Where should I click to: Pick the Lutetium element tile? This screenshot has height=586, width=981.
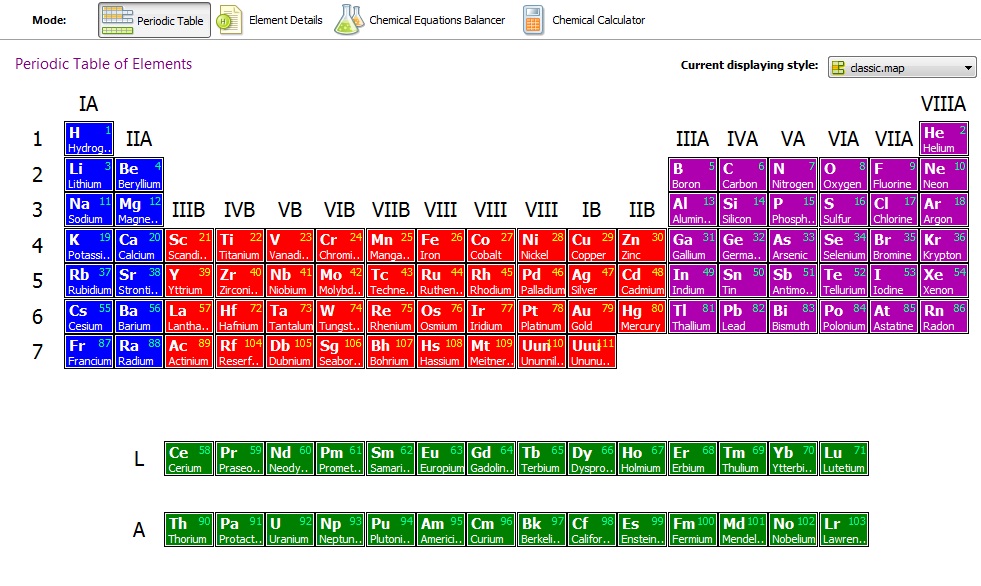[x=844, y=459]
